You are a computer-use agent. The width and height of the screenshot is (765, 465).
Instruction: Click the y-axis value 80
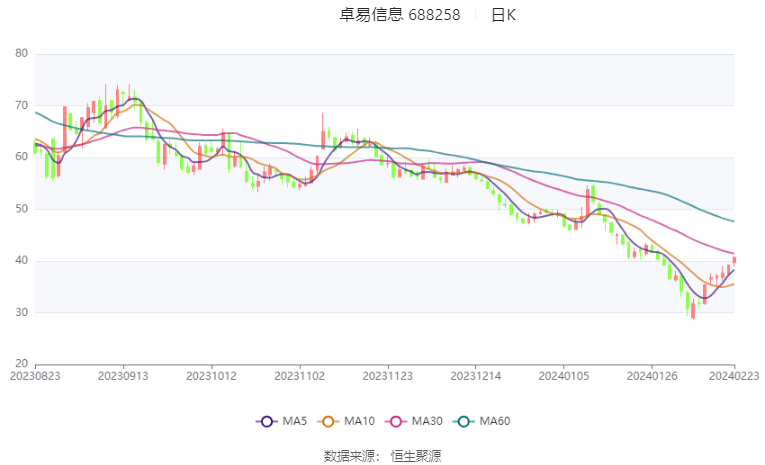pos(21,53)
